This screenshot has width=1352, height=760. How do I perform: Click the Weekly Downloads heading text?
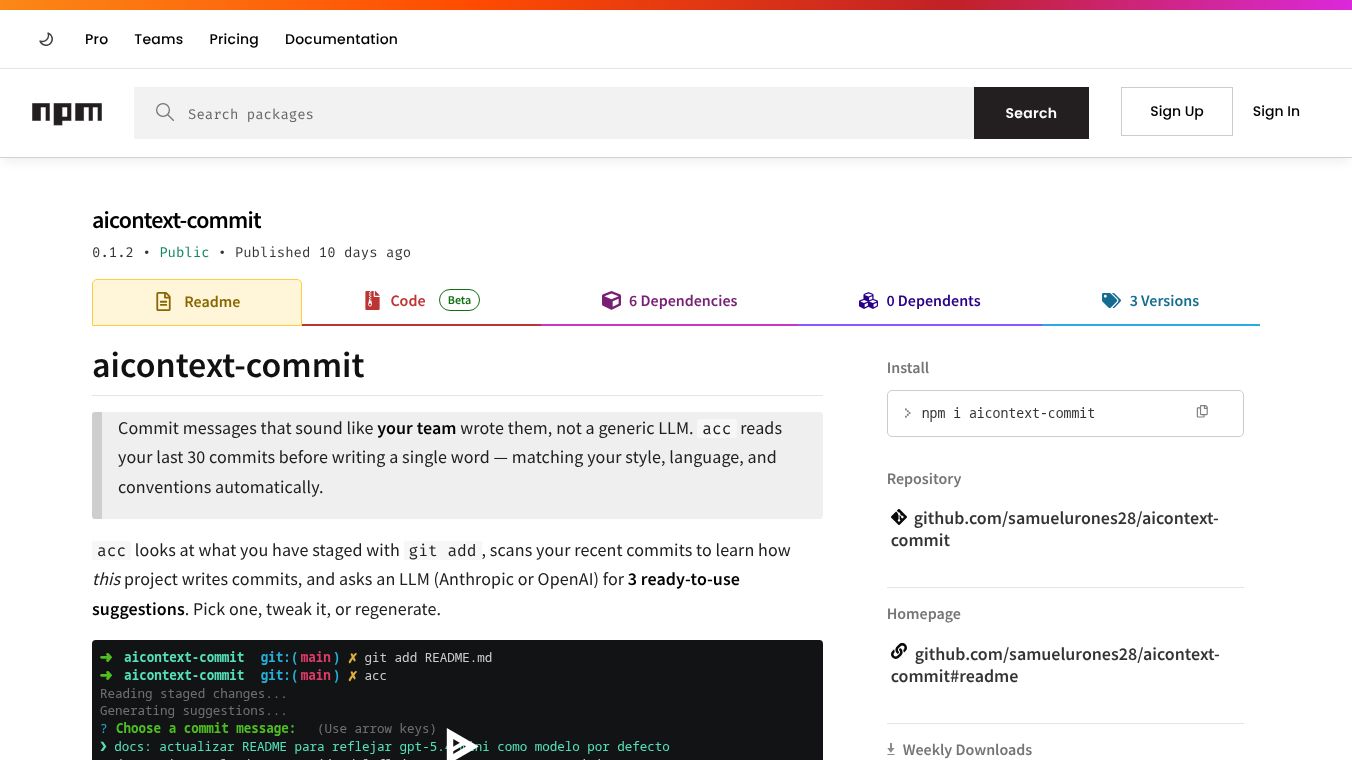[967, 750]
